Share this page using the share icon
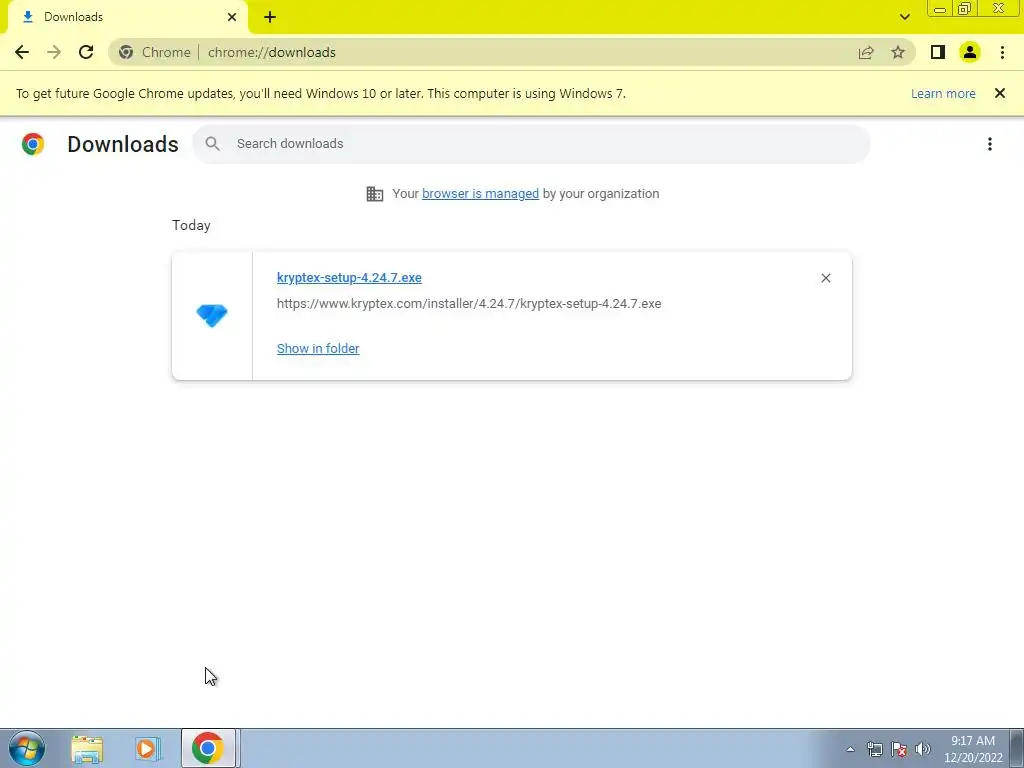The width and height of the screenshot is (1024, 768). pyautogui.click(x=866, y=52)
